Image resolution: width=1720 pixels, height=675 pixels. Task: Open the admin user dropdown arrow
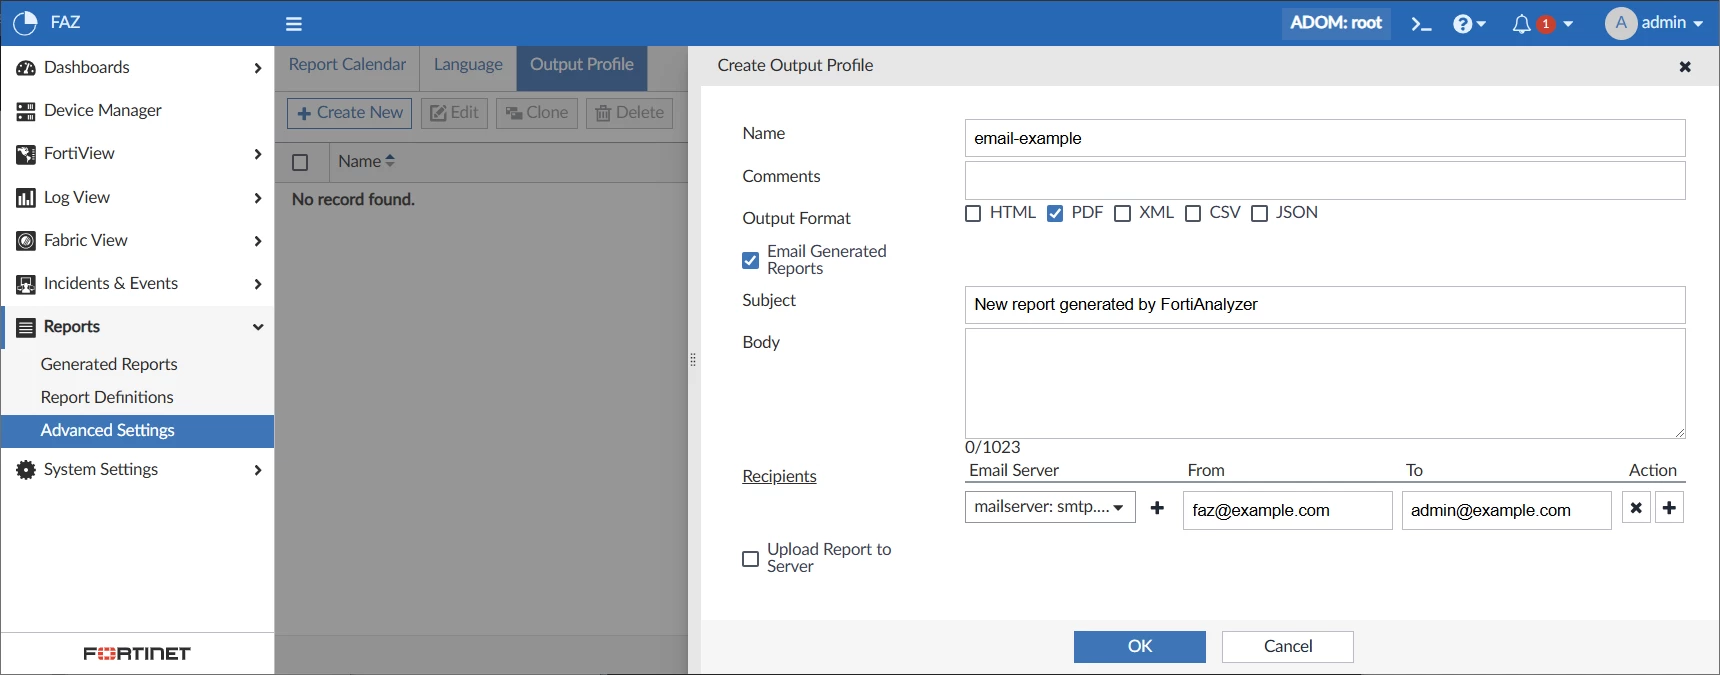pos(1698,24)
